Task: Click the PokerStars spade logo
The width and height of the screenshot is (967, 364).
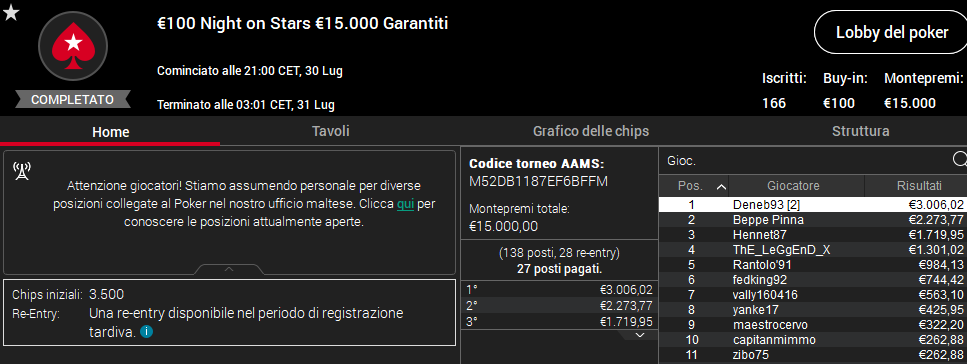Action: tap(73, 47)
